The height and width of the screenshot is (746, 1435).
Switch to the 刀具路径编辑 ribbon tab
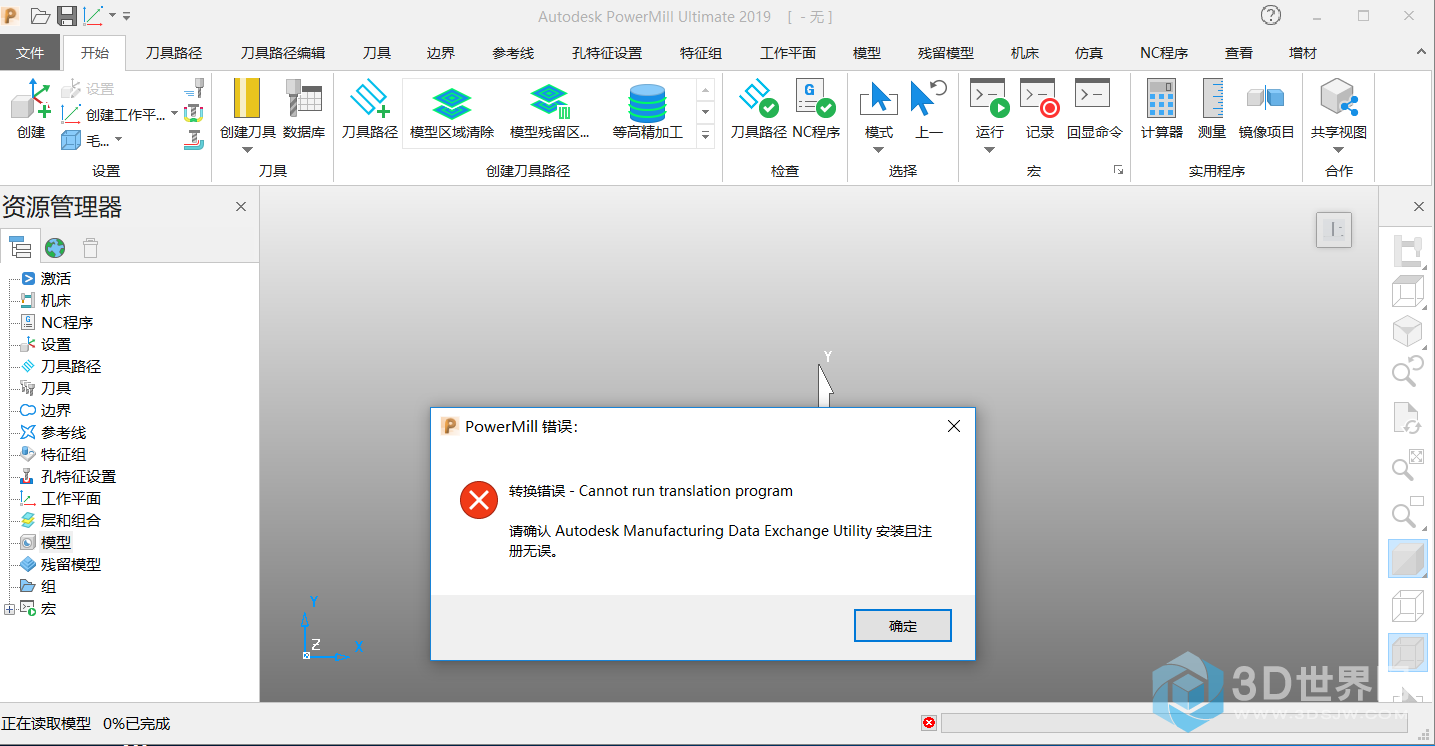coord(282,53)
